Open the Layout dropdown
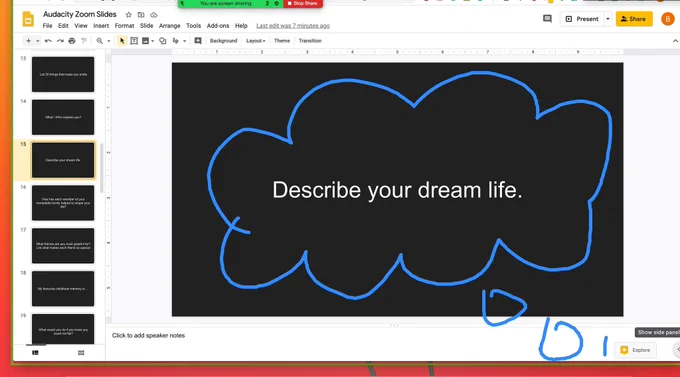 pyautogui.click(x=255, y=41)
